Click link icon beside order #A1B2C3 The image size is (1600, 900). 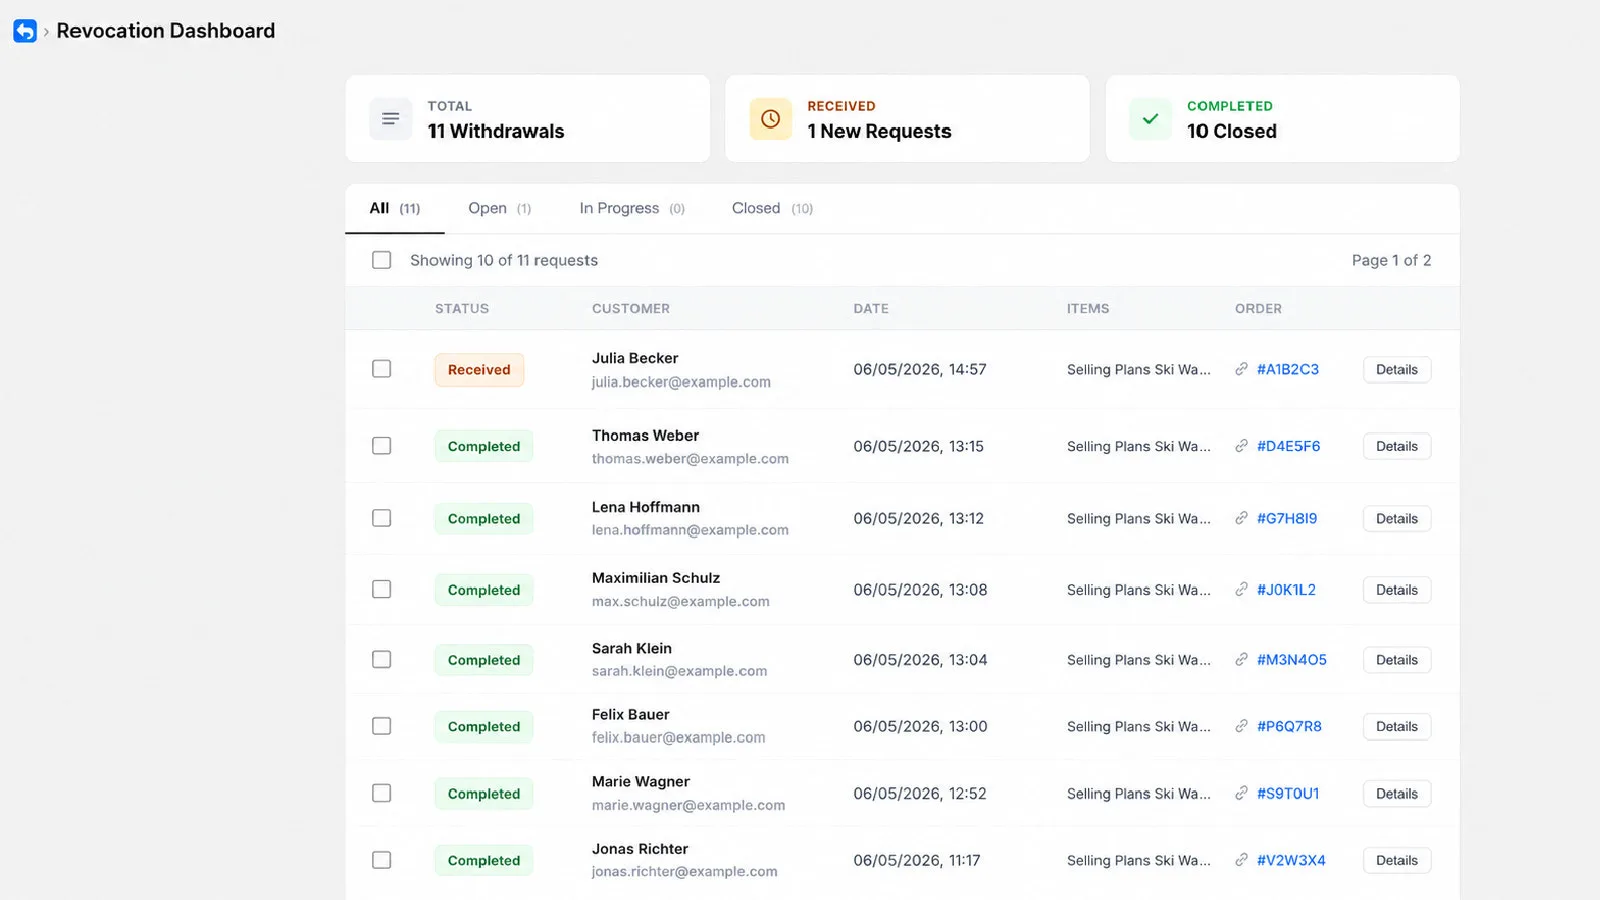pos(1241,369)
